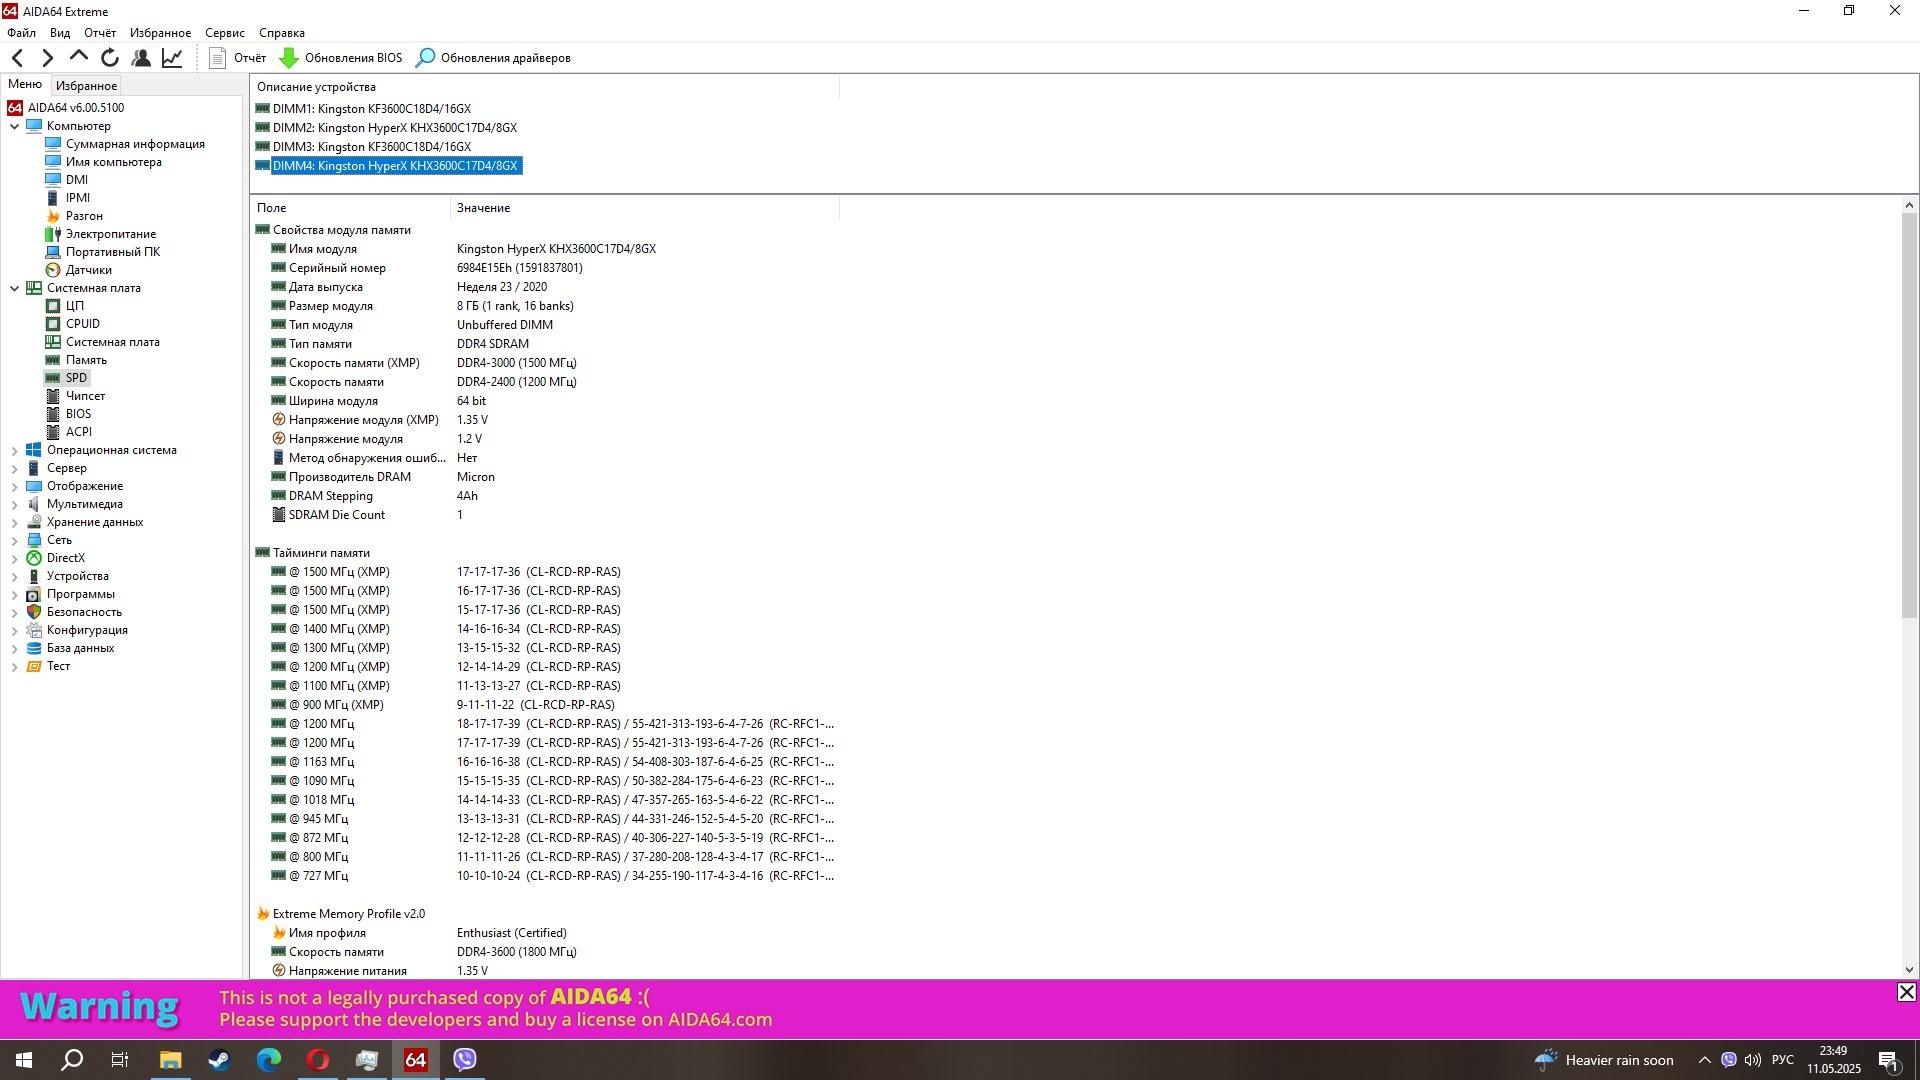Expand the Хранение данных tree node
Image resolution: width=1920 pixels, height=1080 pixels.
[15, 523]
